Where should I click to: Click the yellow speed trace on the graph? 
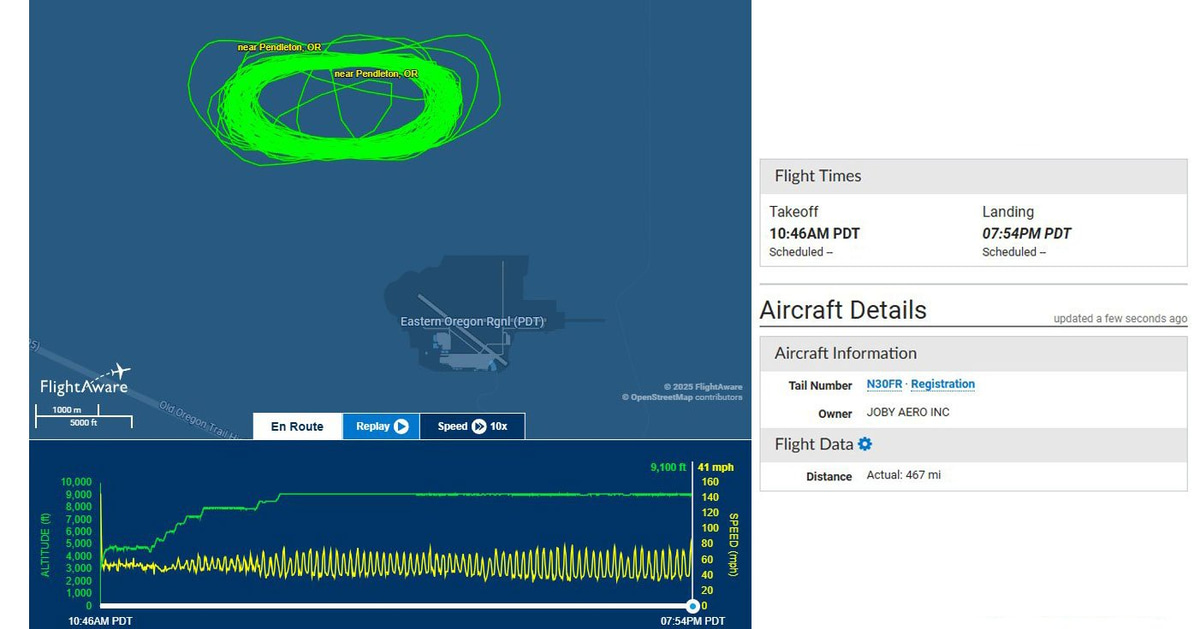tap(400, 563)
